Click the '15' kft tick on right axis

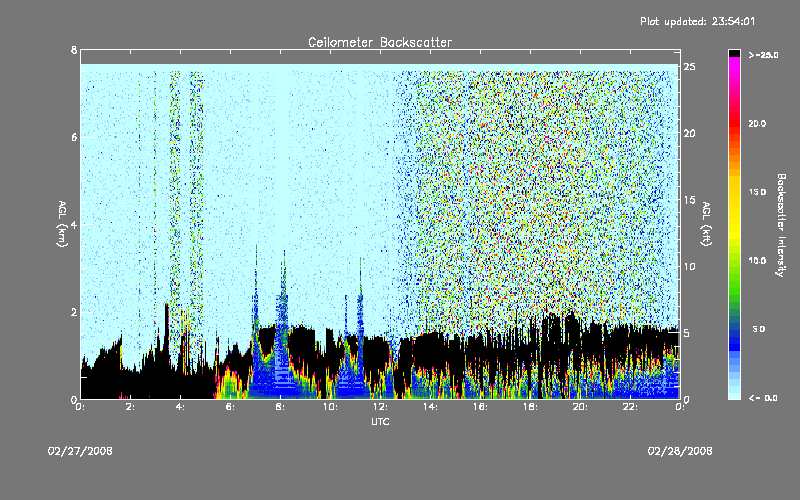690,200
